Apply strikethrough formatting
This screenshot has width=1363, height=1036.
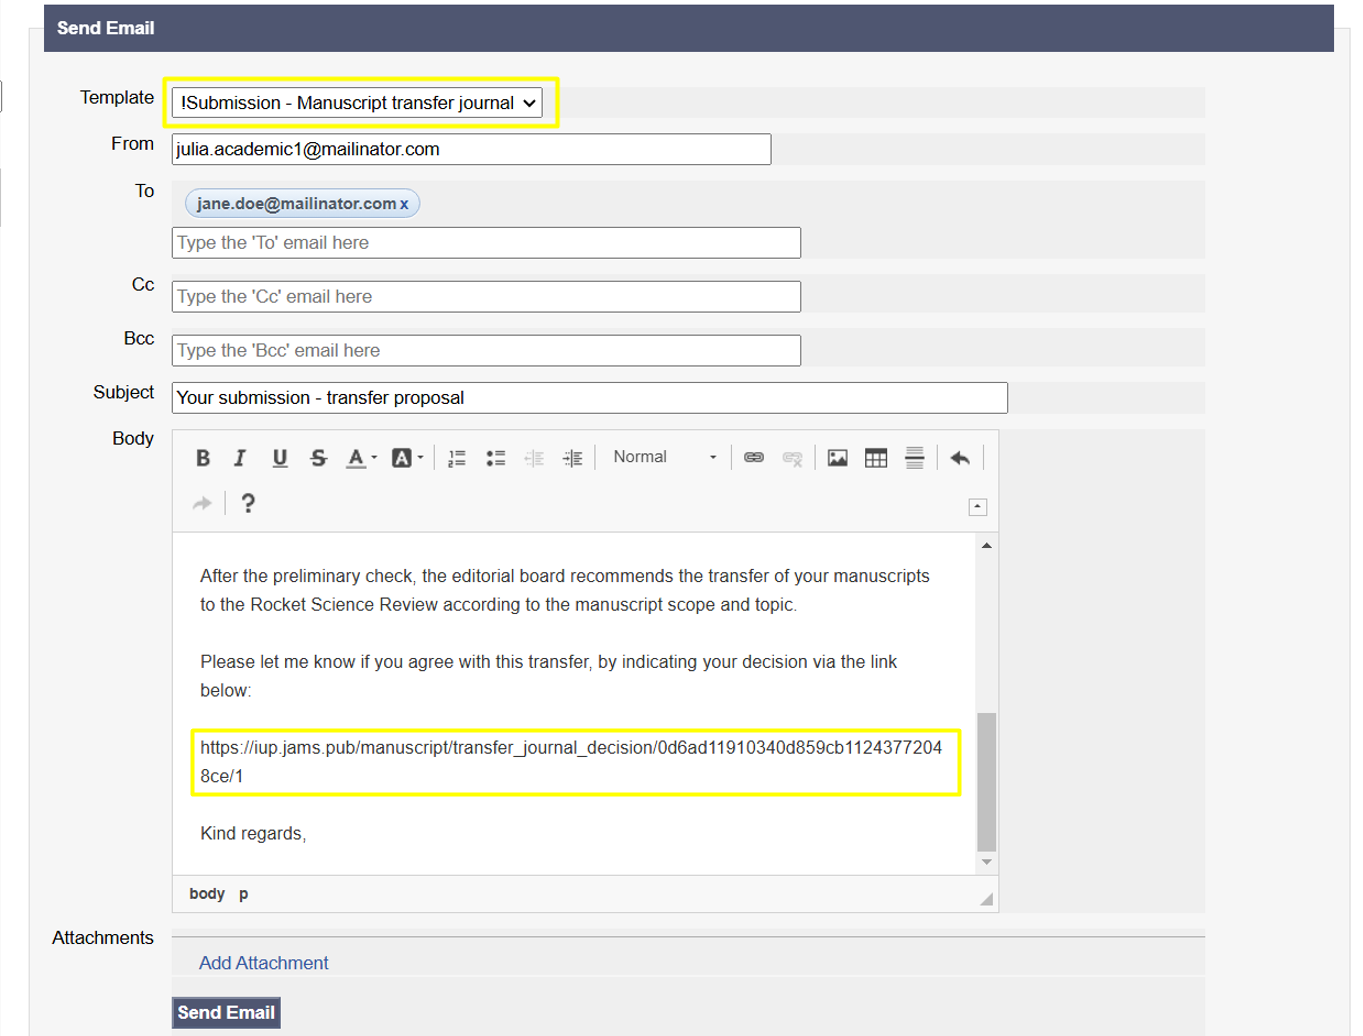pyautogui.click(x=318, y=458)
